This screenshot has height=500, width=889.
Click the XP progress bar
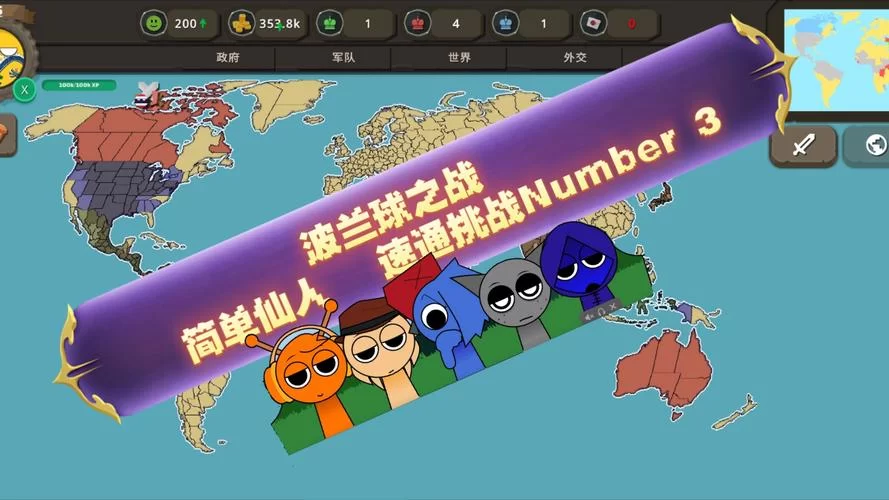(79, 85)
